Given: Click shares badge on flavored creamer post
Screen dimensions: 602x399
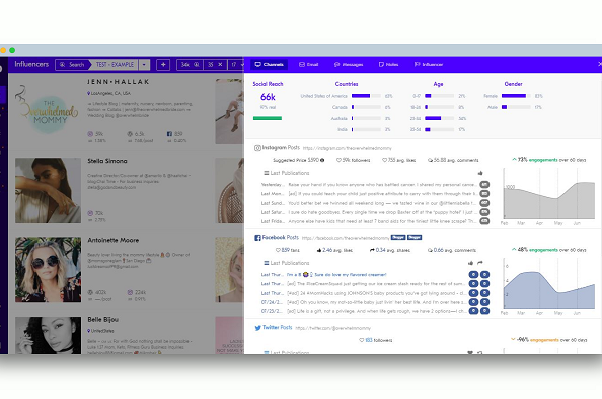Looking at the screenshot, I should pyautogui.click(x=485, y=275).
